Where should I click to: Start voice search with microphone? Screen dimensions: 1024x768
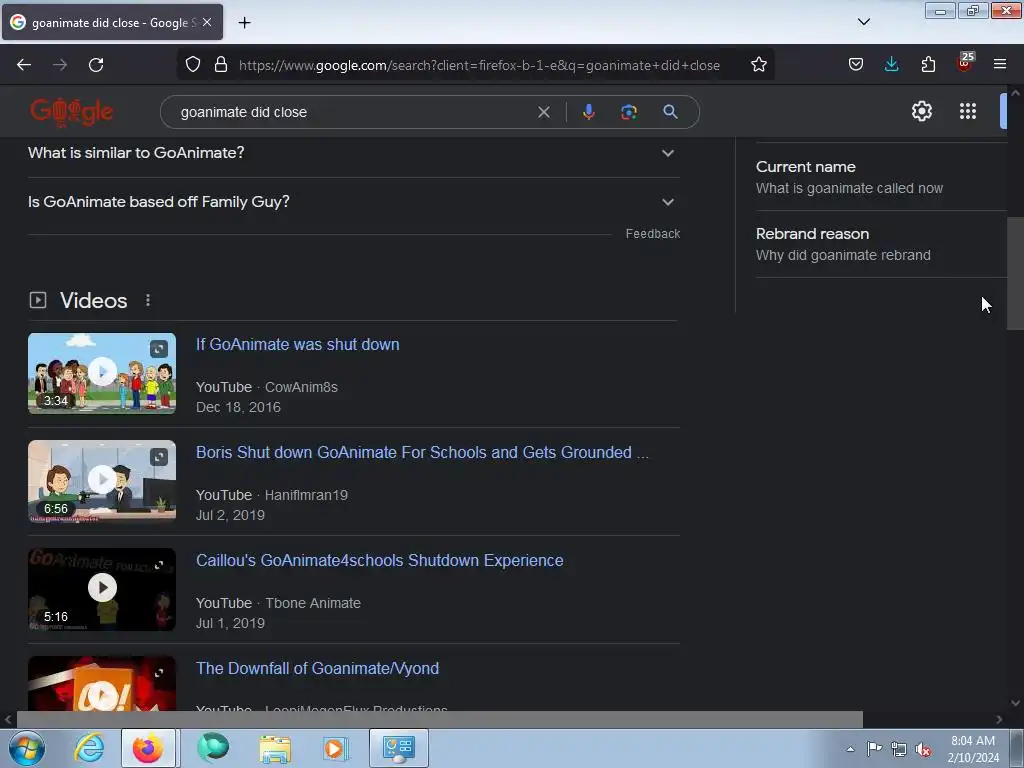[x=588, y=112]
